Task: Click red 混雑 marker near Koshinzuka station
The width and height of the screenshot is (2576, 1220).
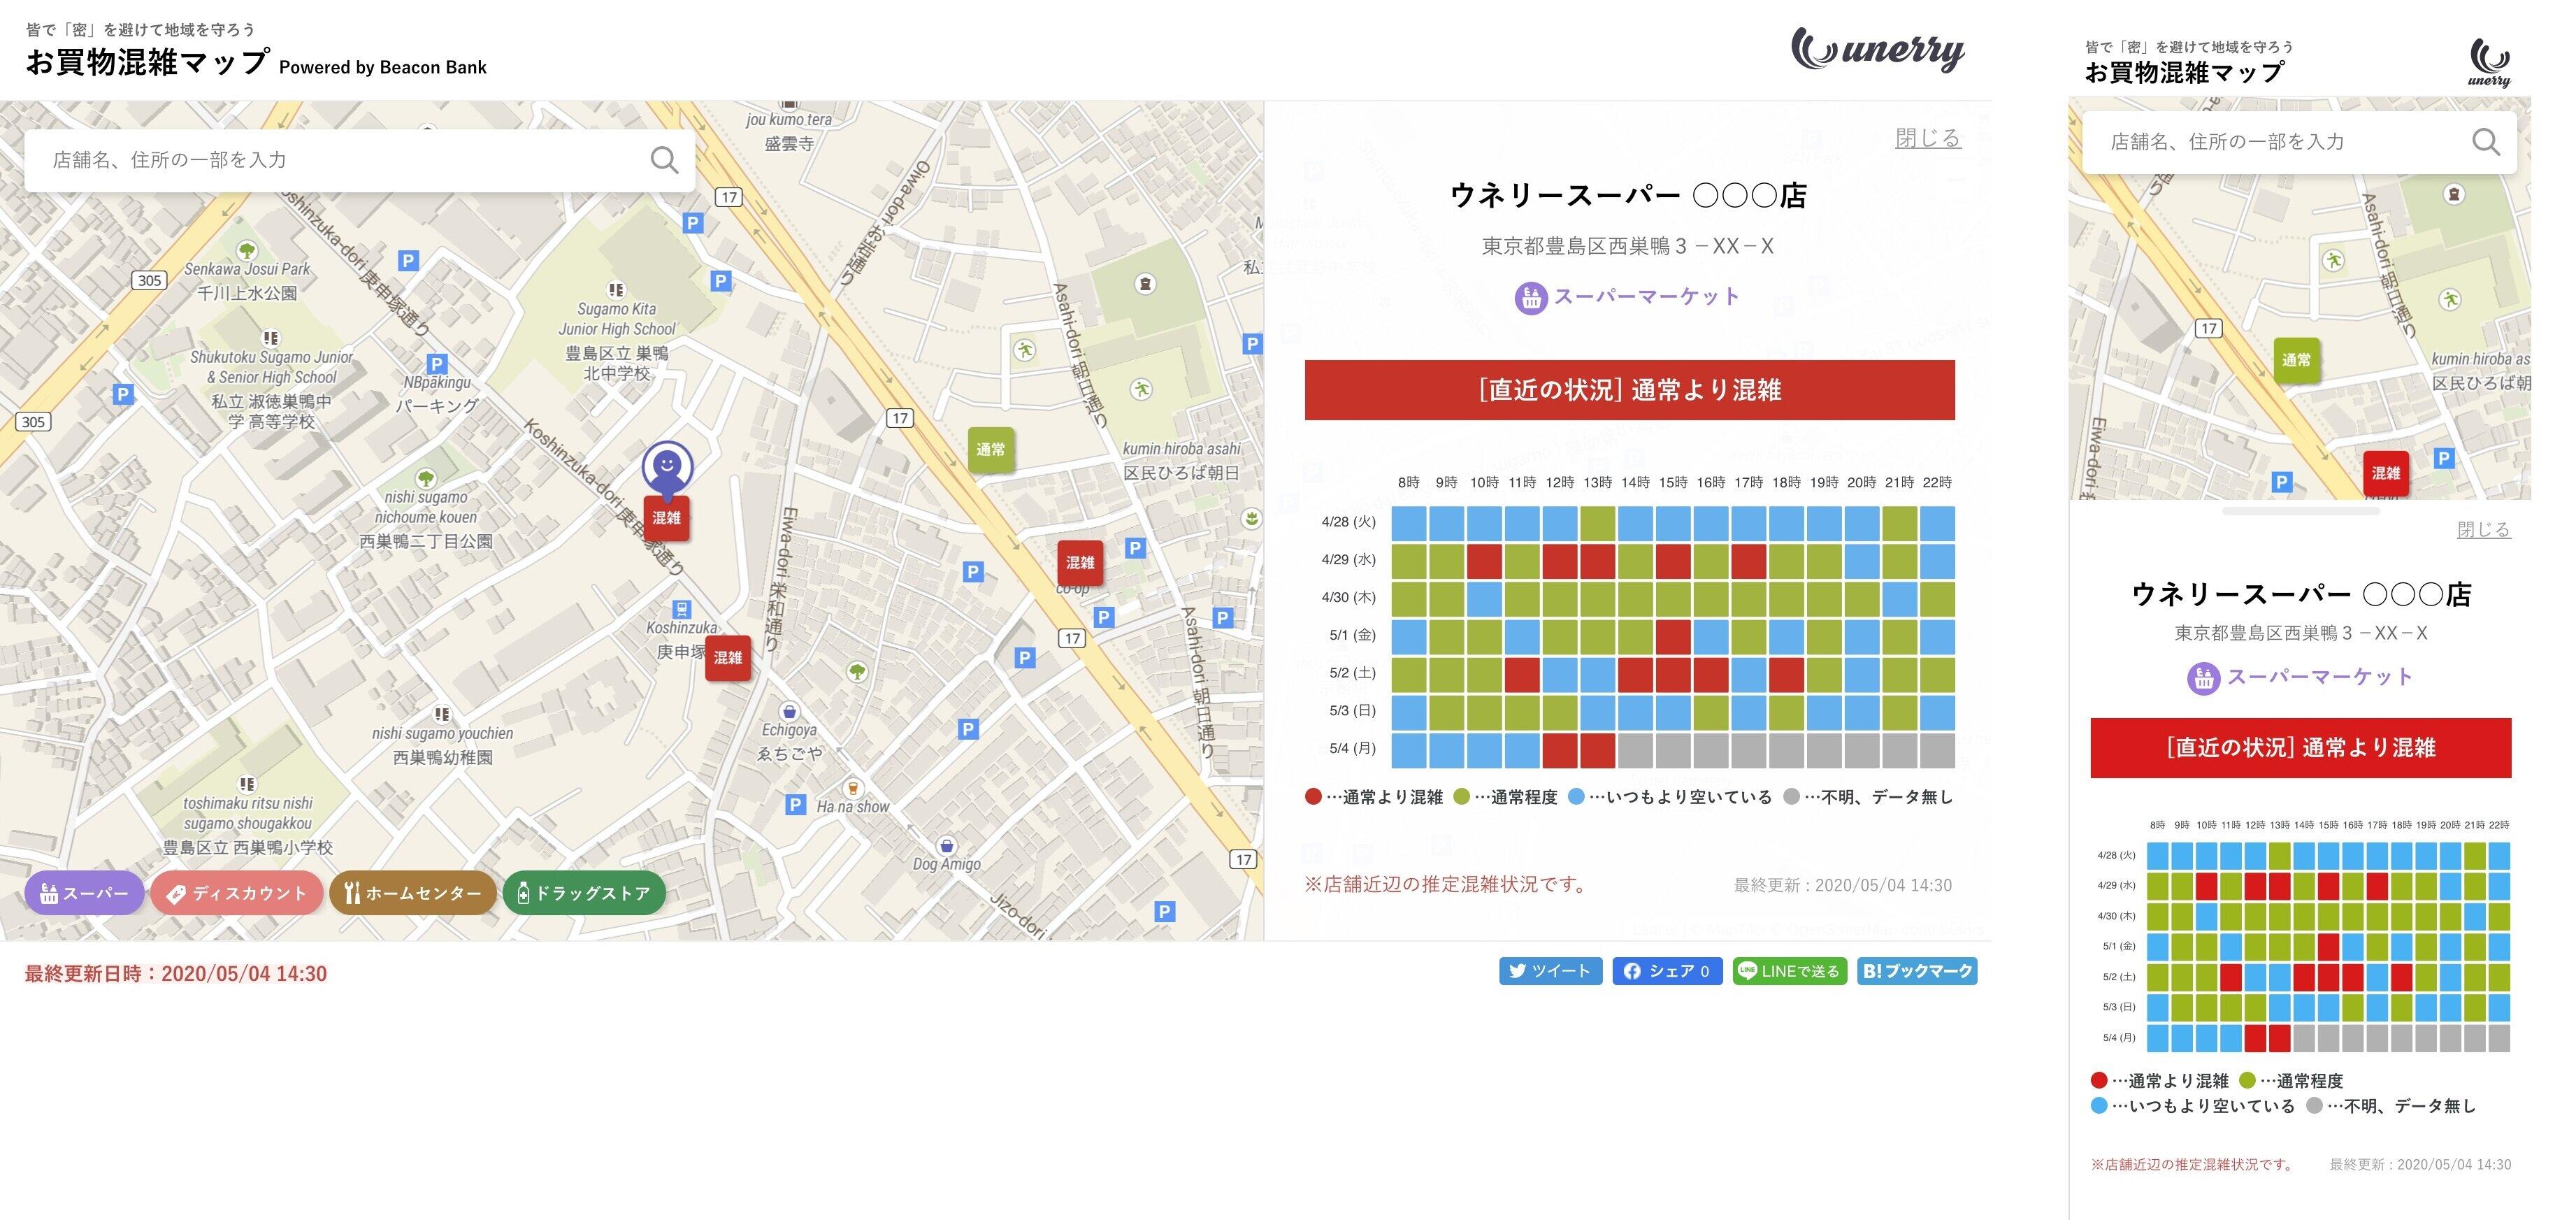Action: click(x=727, y=658)
